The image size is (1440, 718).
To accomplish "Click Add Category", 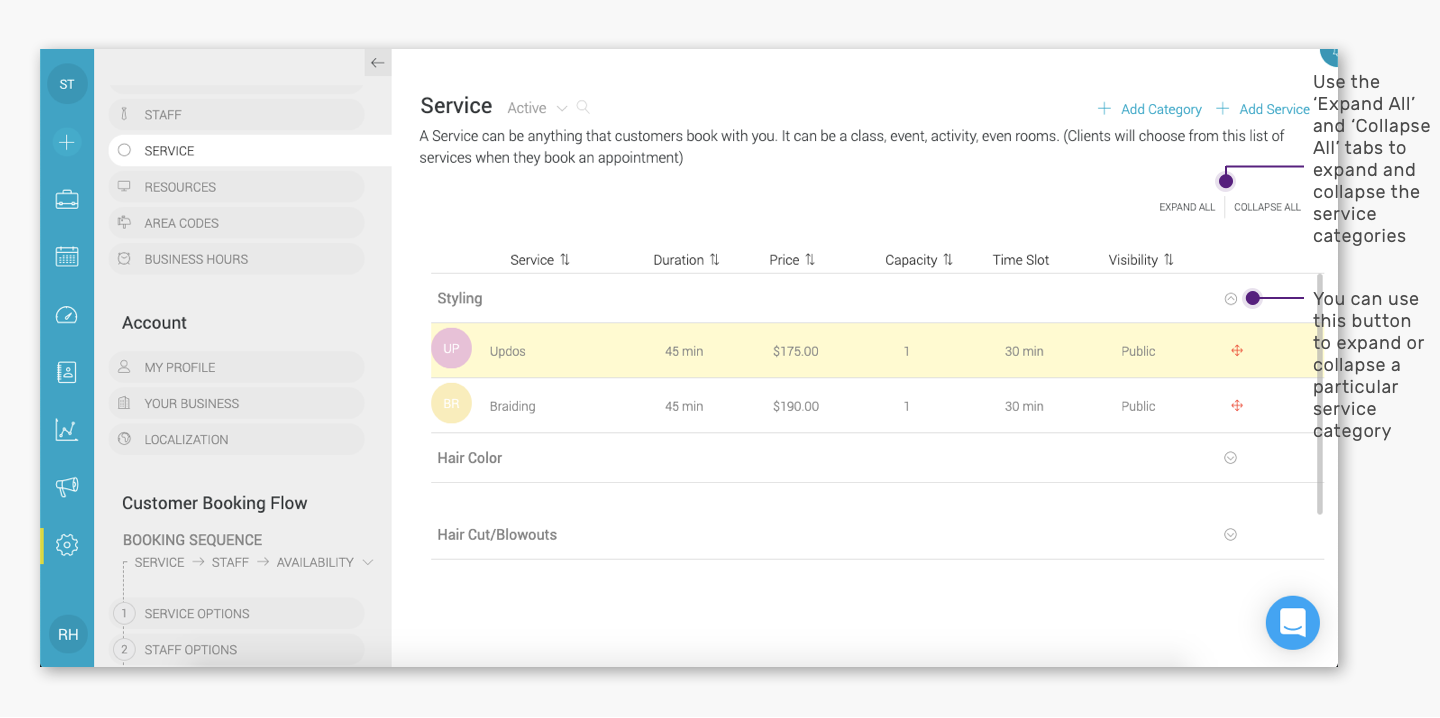I will (x=1150, y=109).
